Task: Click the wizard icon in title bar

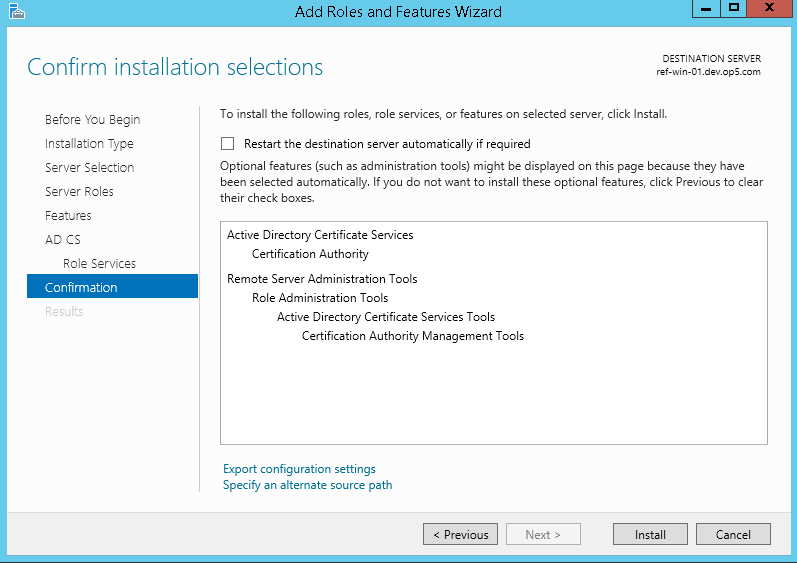Action: (16, 11)
